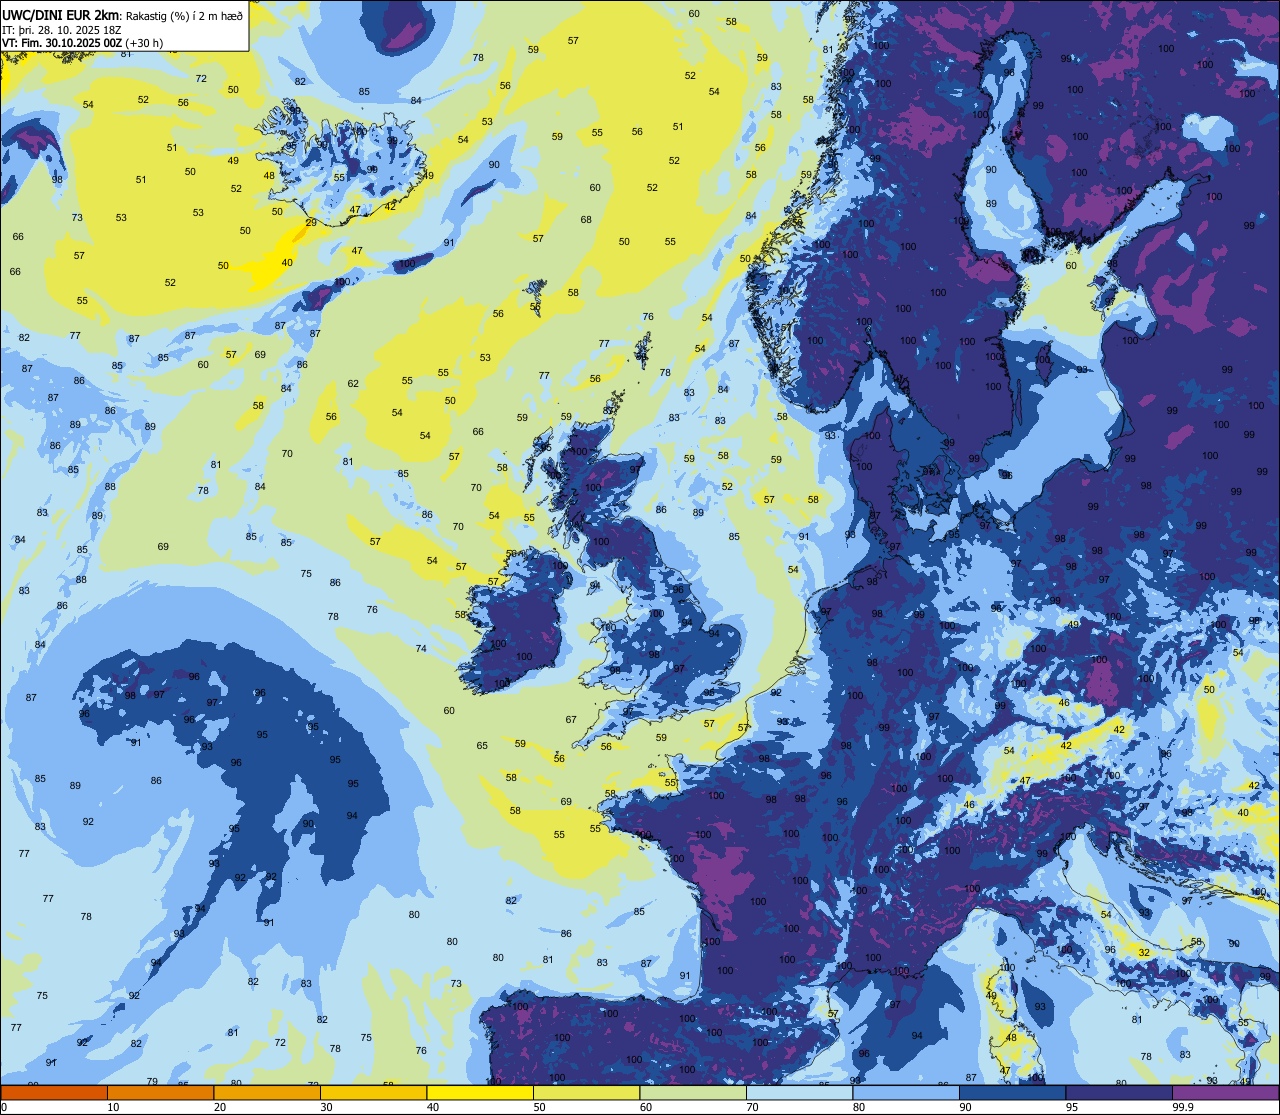Image resolution: width=1280 pixels, height=1115 pixels.
Task: Click the "29" humidity value on Iceland's south coast
Action: pos(311,222)
